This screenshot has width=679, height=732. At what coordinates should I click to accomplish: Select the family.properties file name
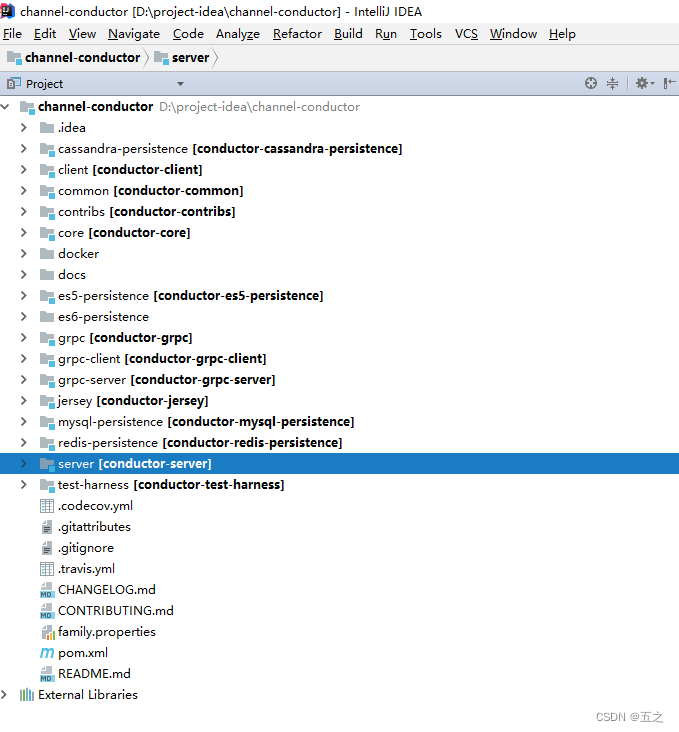pos(107,632)
